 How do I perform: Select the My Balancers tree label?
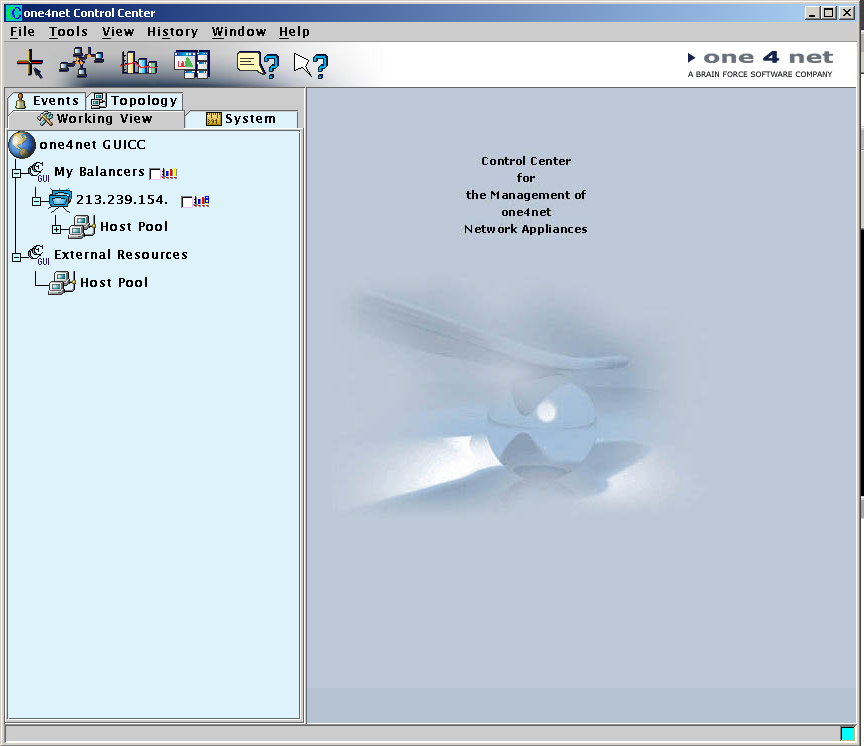tap(99, 172)
